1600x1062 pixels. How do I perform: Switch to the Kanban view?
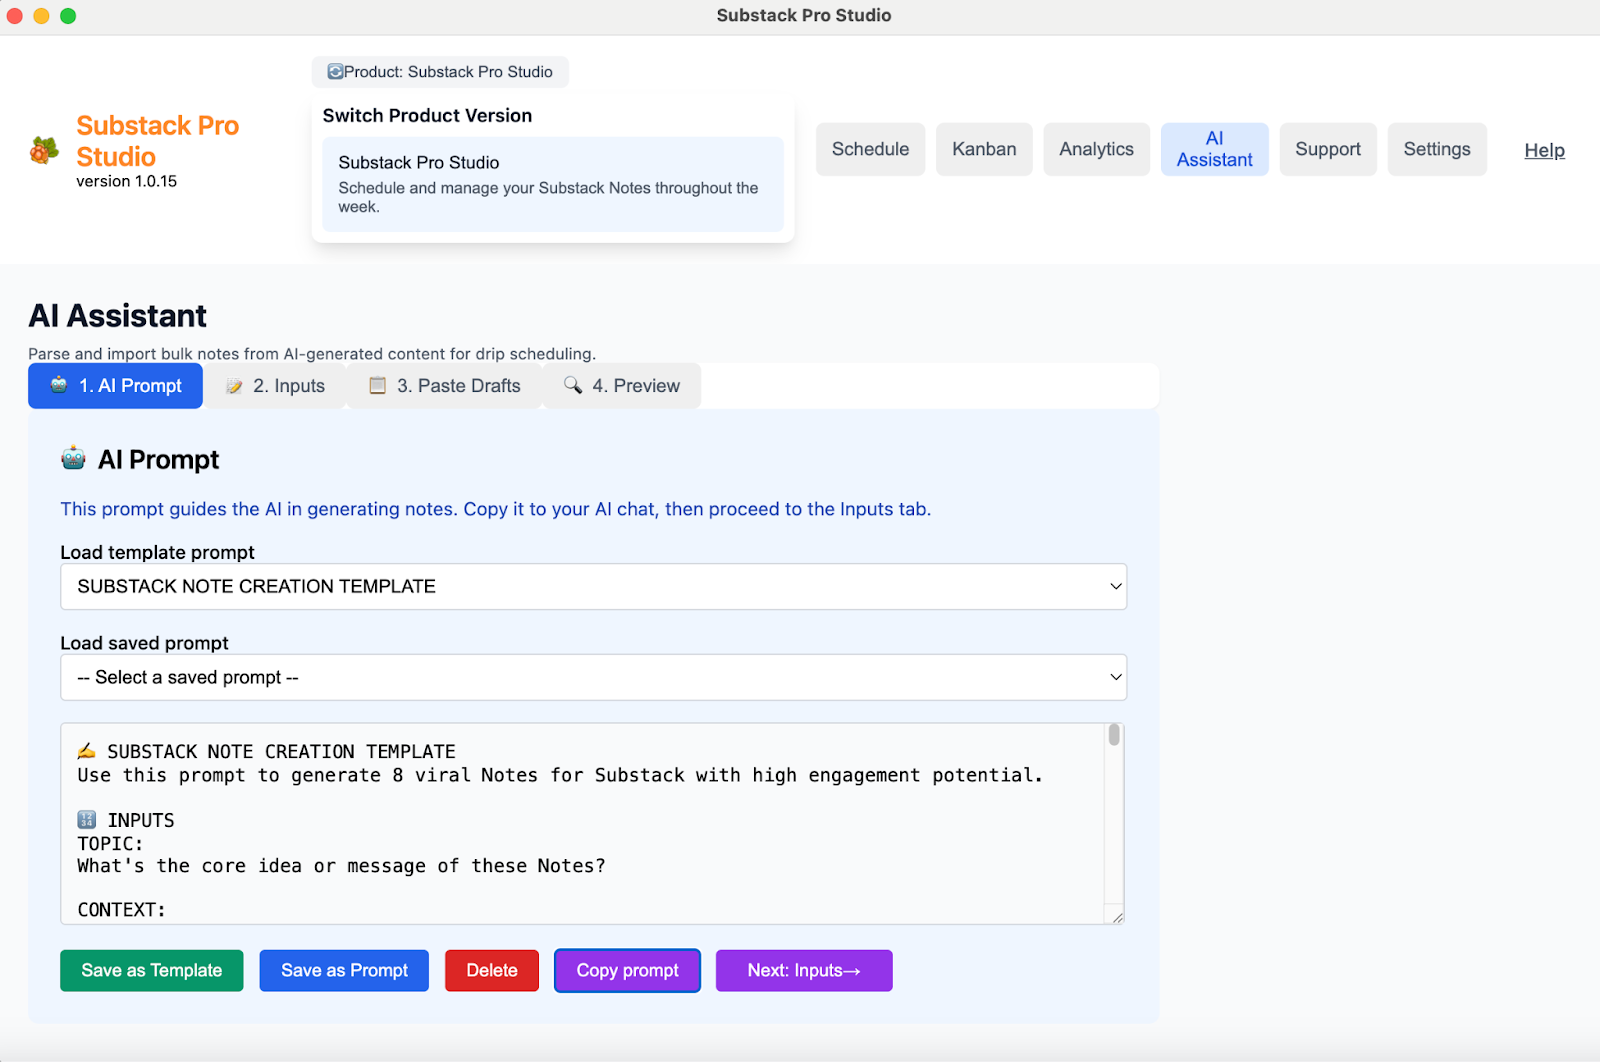click(984, 149)
